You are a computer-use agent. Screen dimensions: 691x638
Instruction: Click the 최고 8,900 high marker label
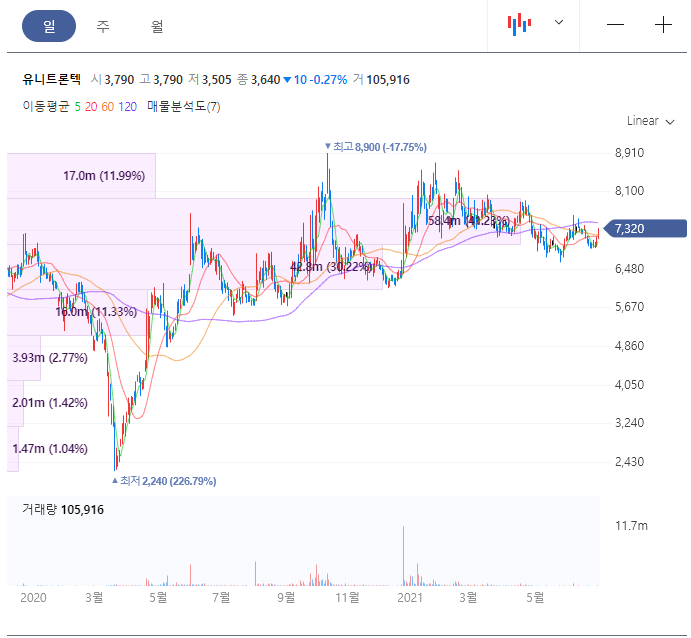pyautogui.click(x=376, y=147)
